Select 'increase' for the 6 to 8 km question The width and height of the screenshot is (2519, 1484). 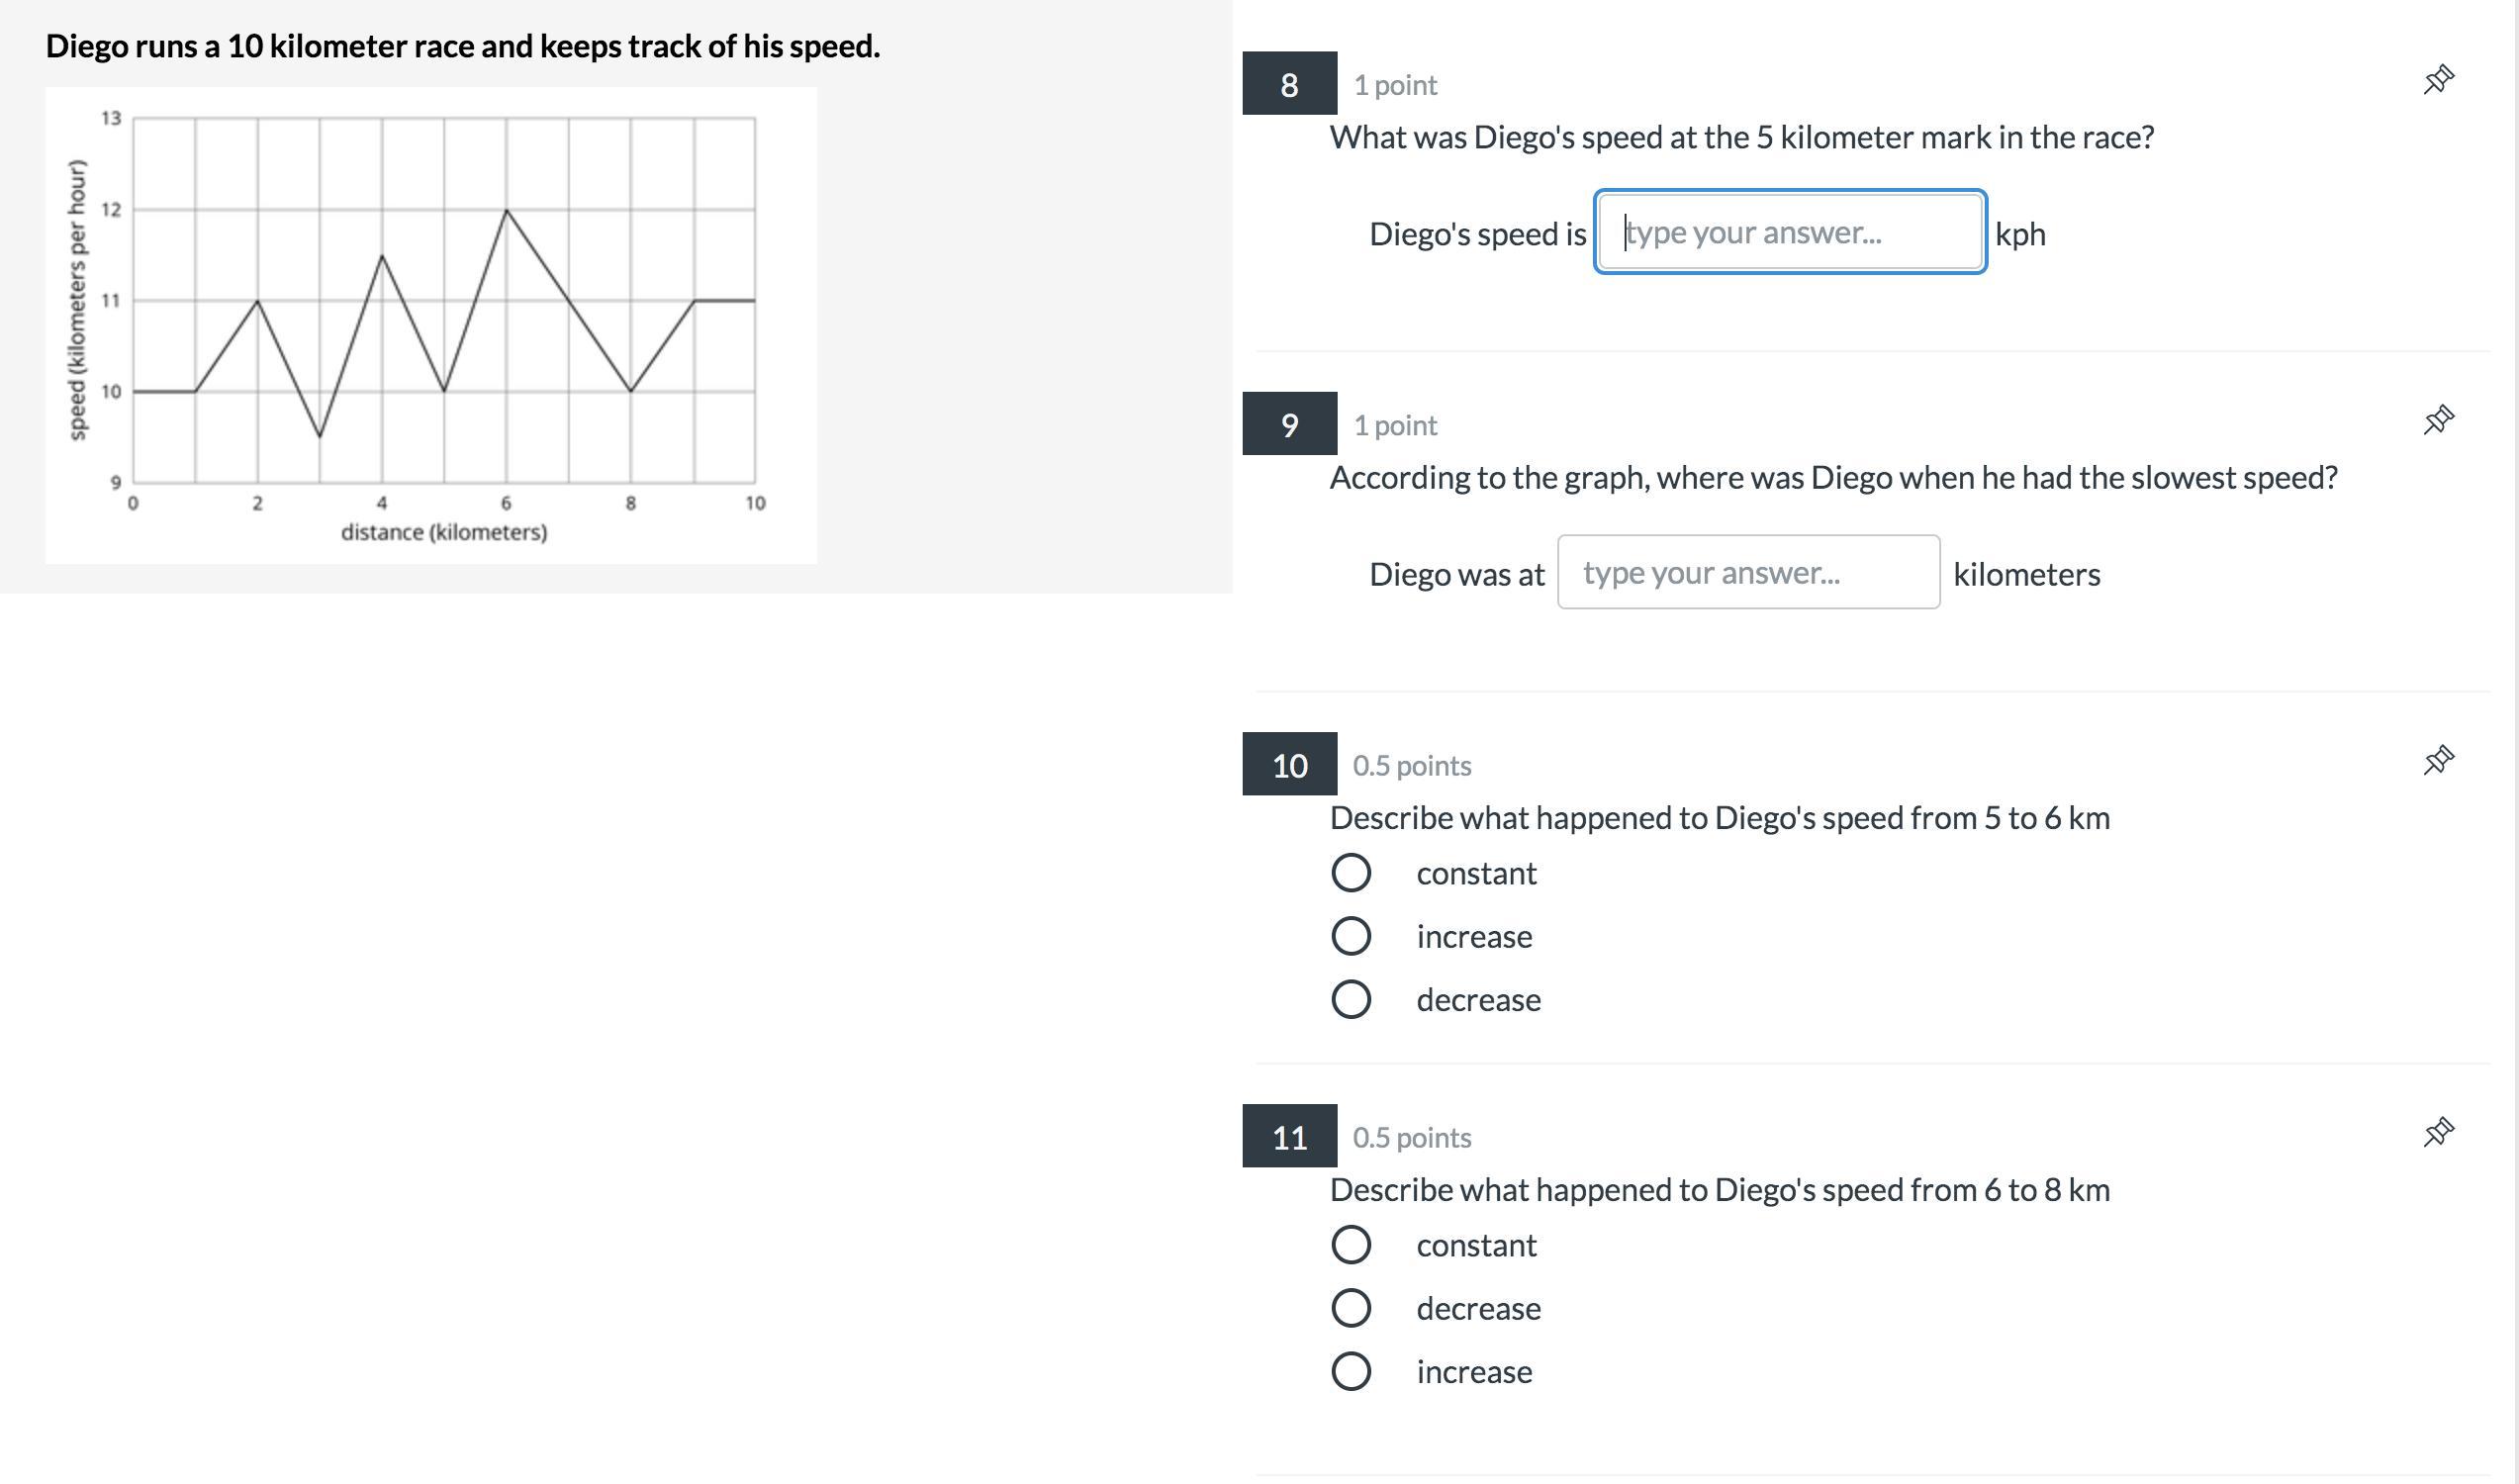1351,1371
